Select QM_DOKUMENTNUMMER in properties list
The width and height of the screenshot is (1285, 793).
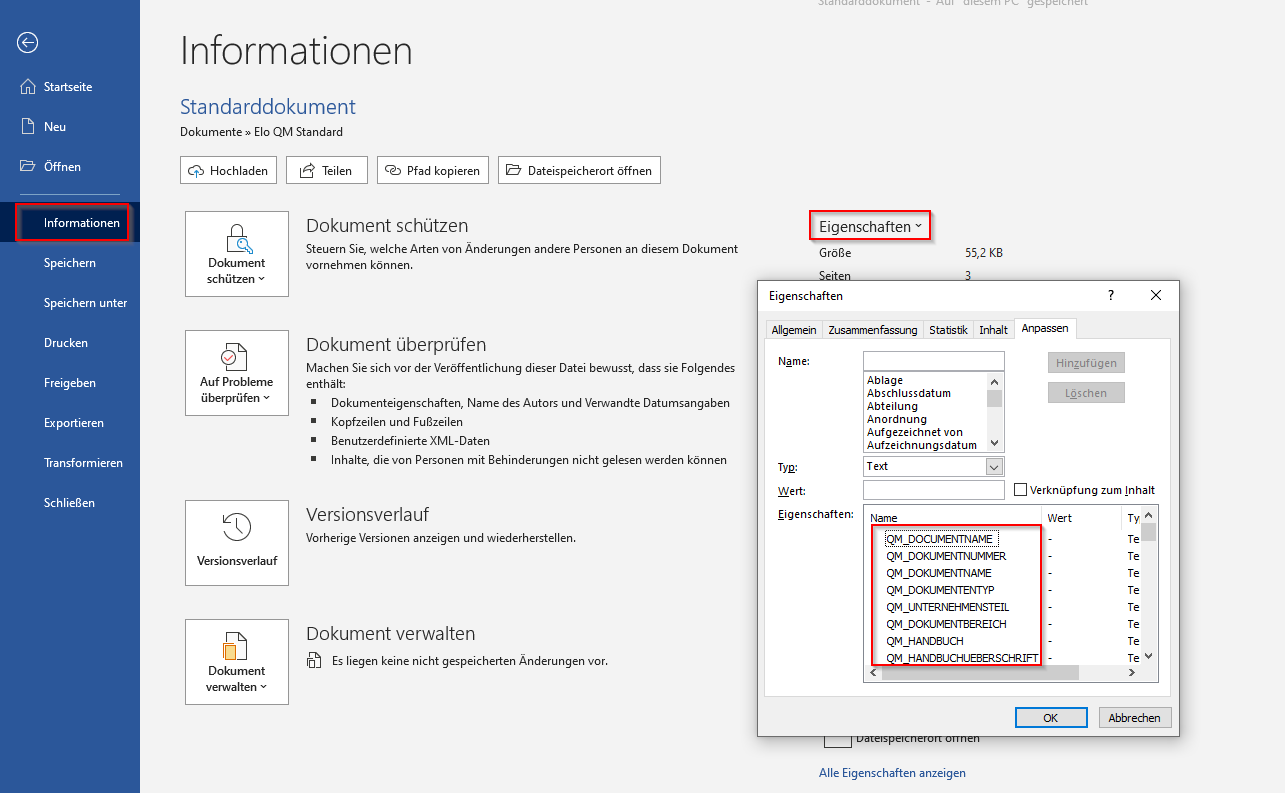[946, 556]
